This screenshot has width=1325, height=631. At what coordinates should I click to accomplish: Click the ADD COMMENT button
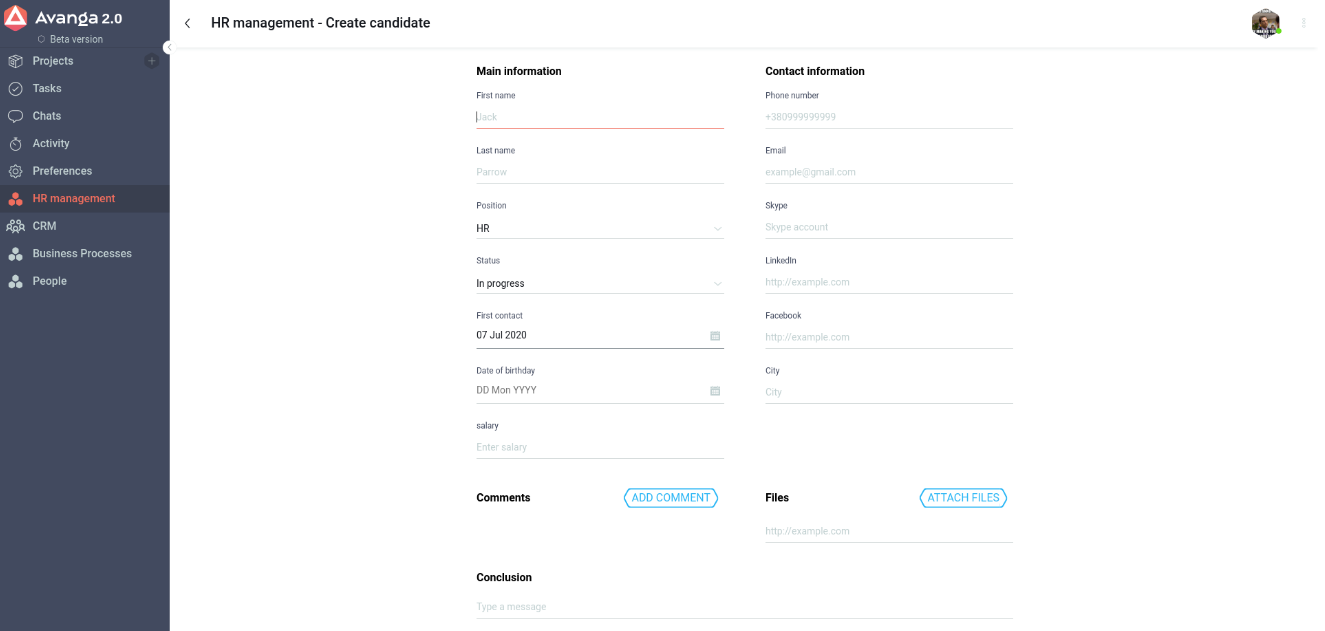(671, 498)
